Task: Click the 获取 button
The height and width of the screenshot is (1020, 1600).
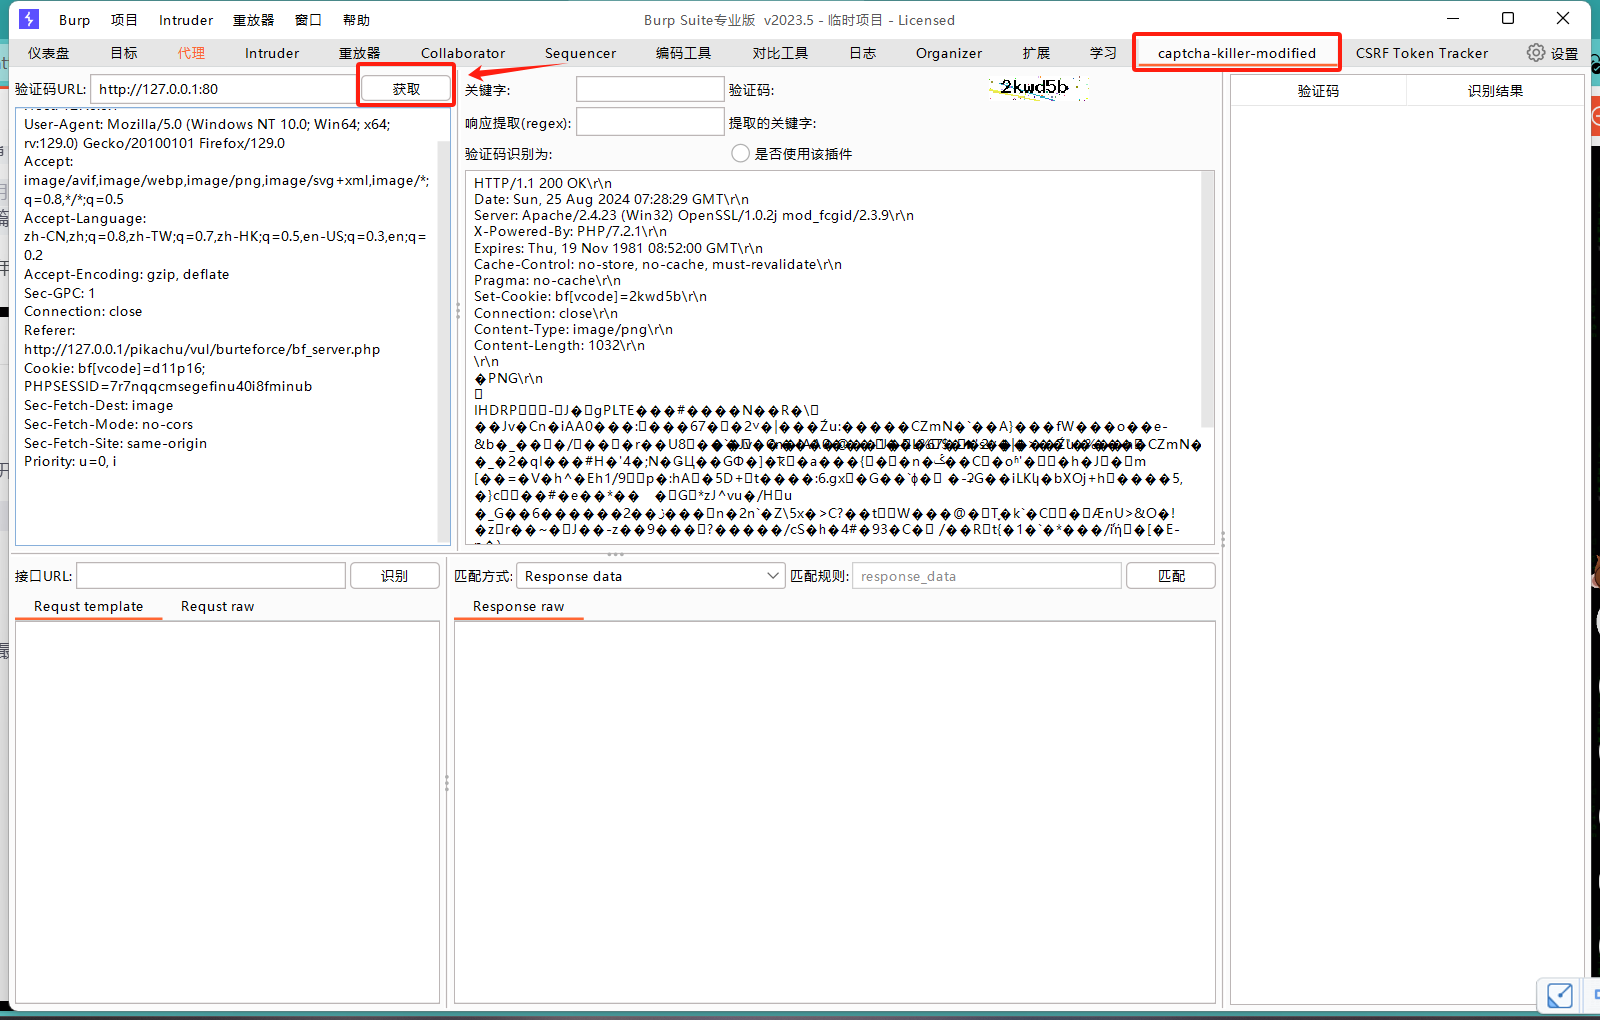Action: (x=406, y=88)
